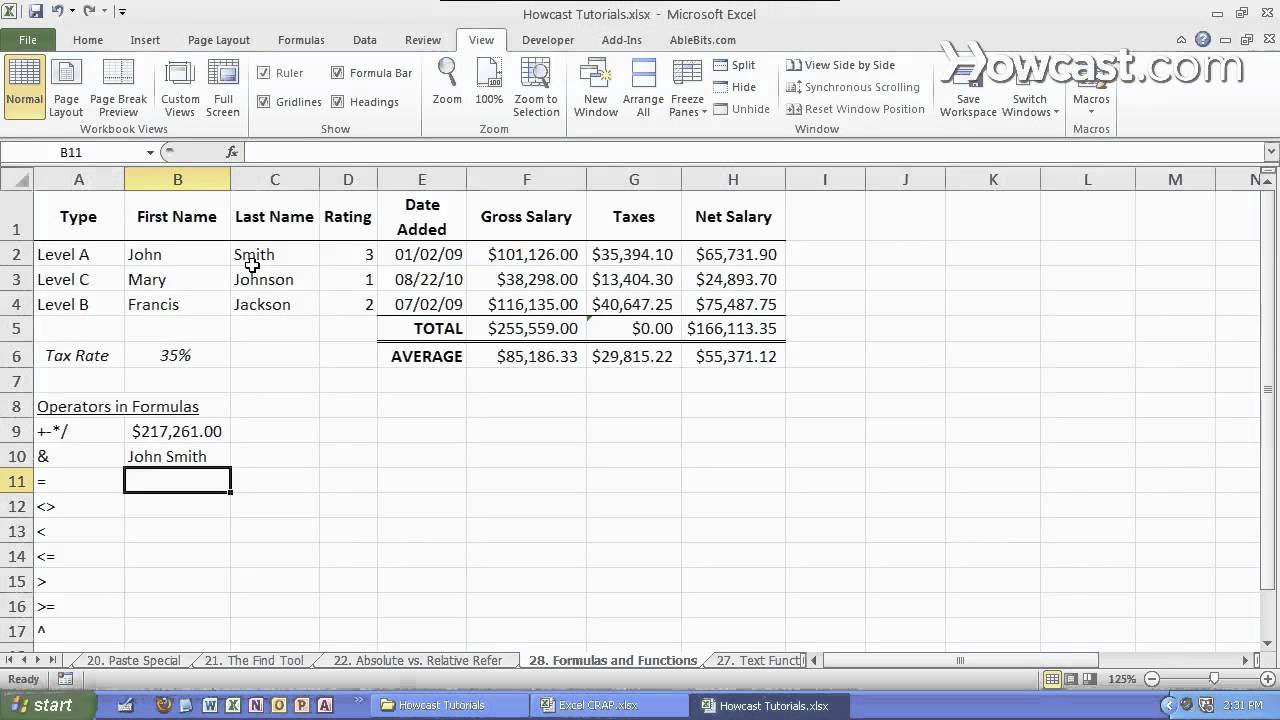
Task: Click the horizontal scrollbar thumb
Action: [x=960, y=660]
